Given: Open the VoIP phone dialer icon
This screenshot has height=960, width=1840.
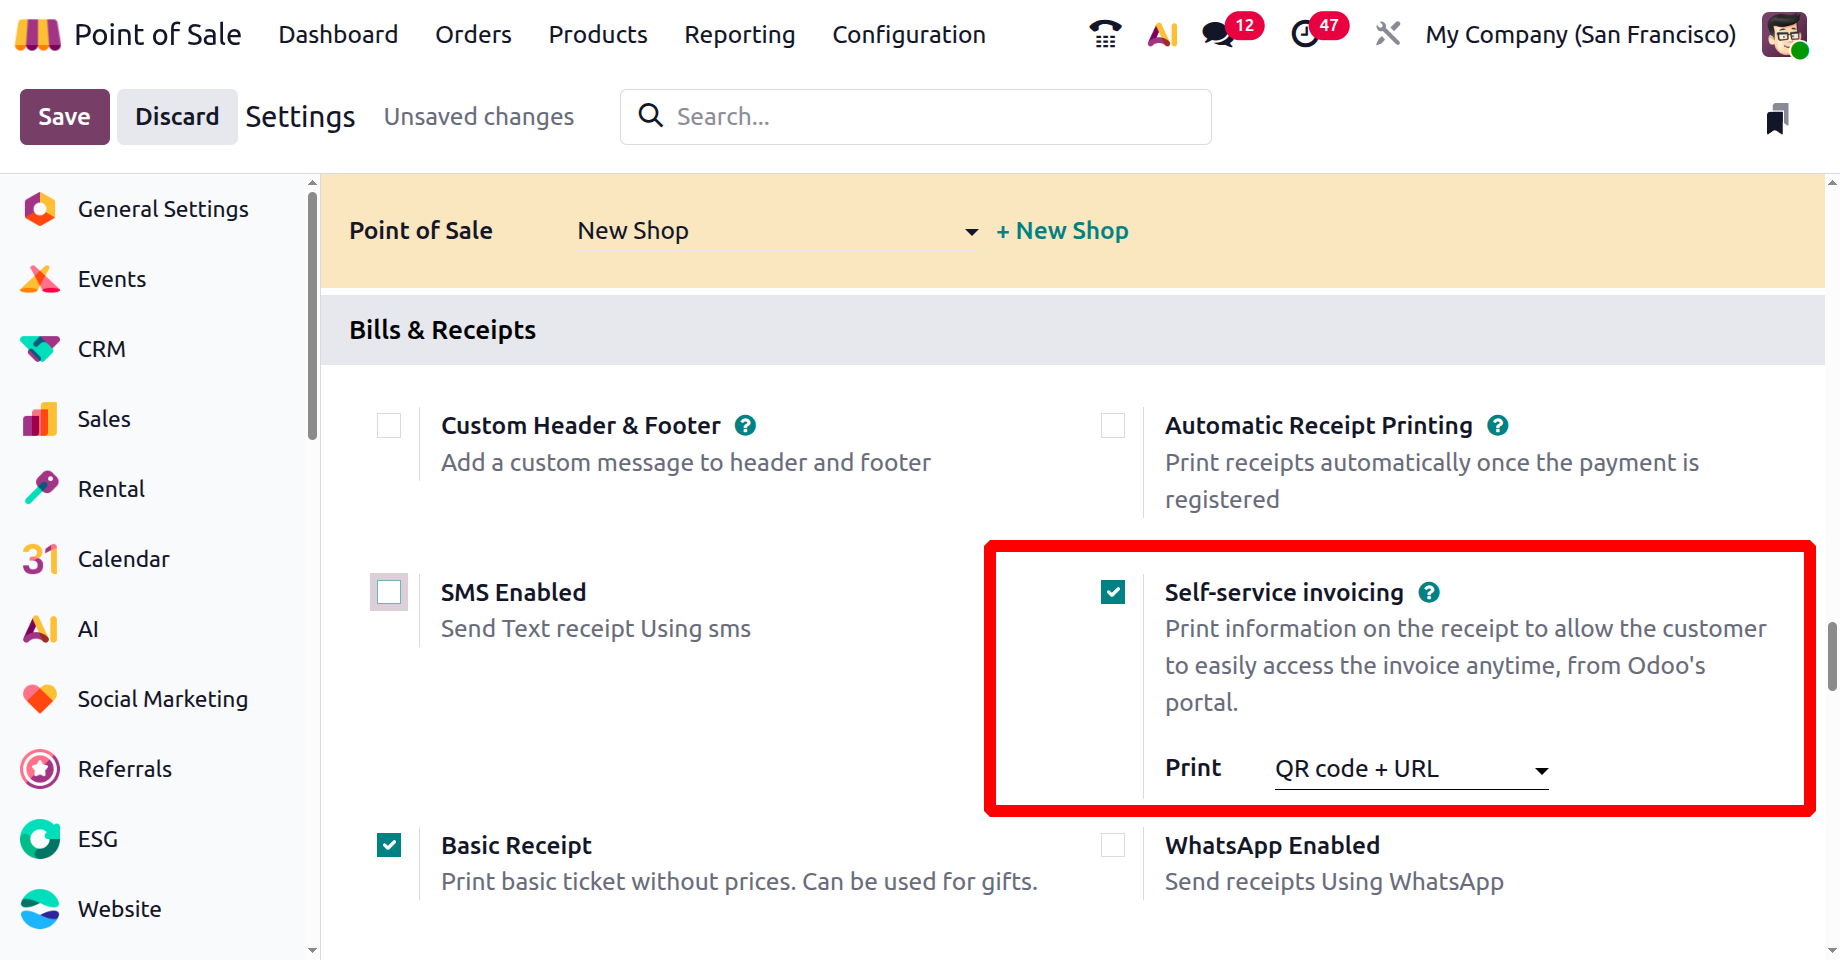Looking at the screenshot, I should [1105, 35].
